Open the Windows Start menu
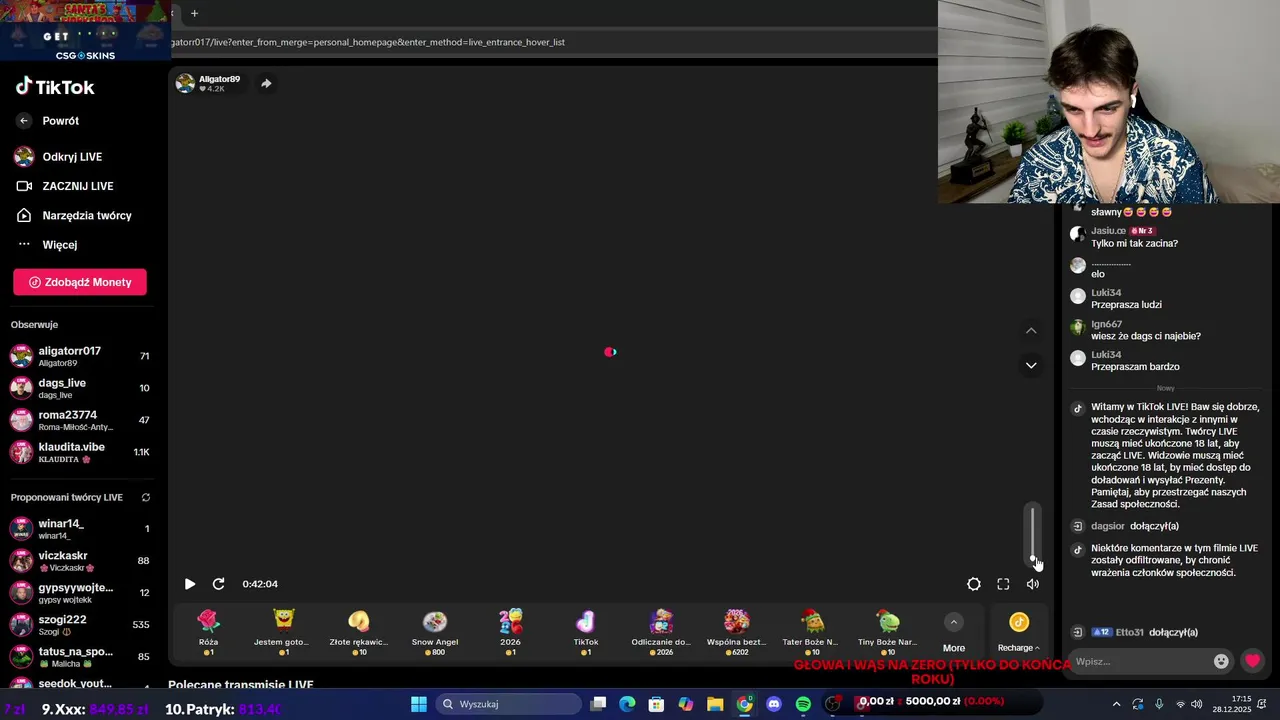The width and height of the screenshot is (1280, 720). pos(419,704)
